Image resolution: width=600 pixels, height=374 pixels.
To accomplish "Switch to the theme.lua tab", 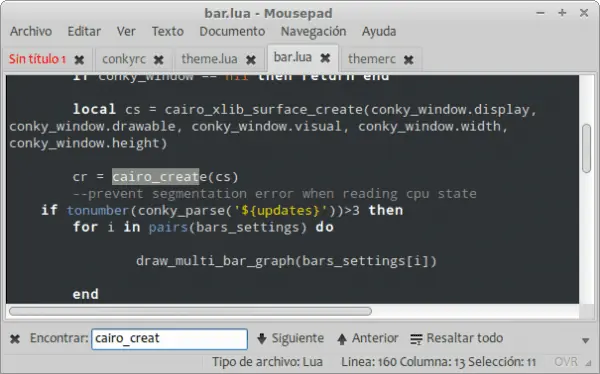I will [x=209, y=59].
